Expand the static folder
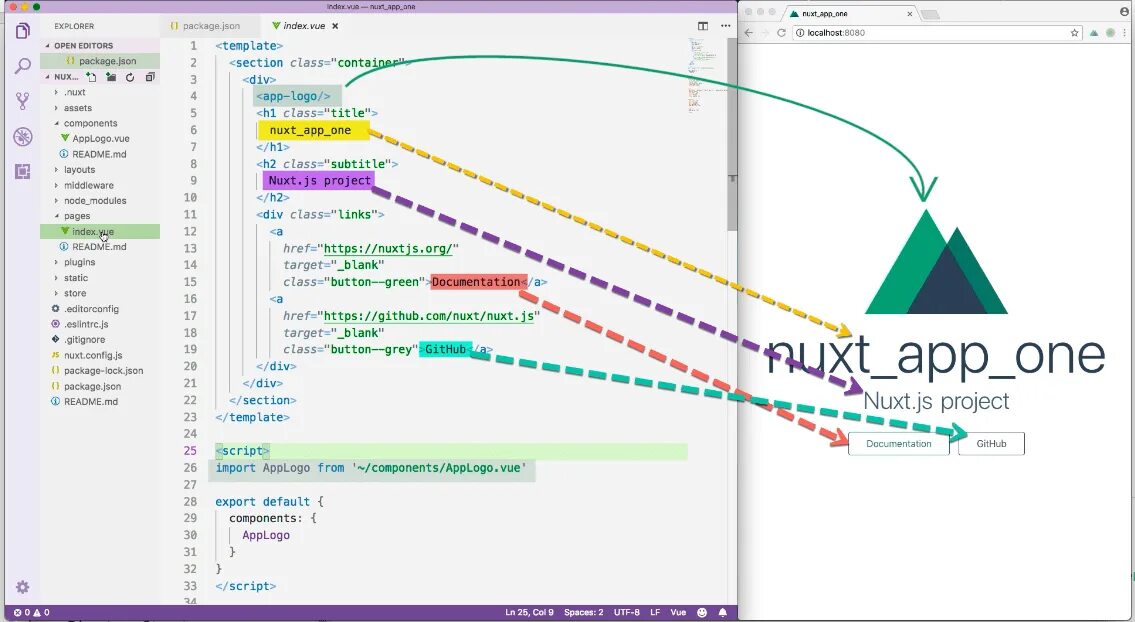1135x622 pixels. [75, 278]
